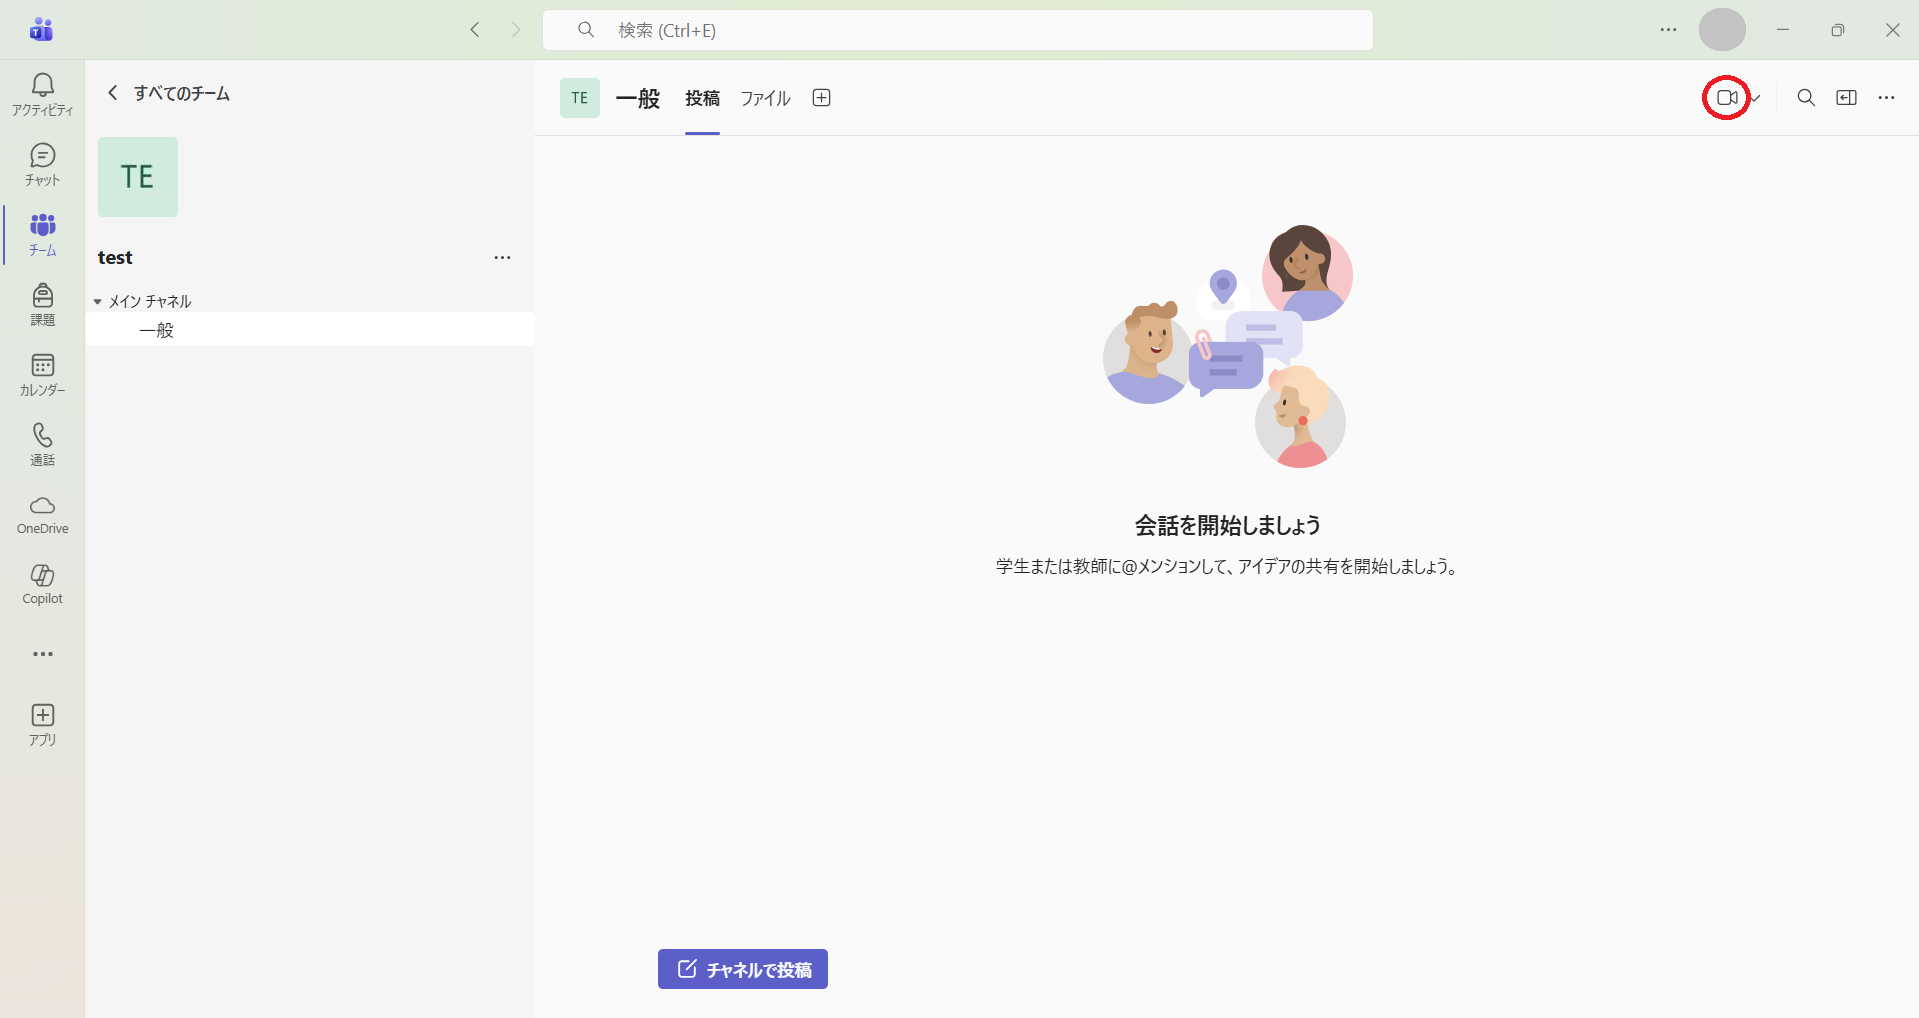Launch Copilot from the sidebar

[x=42, y=584]
